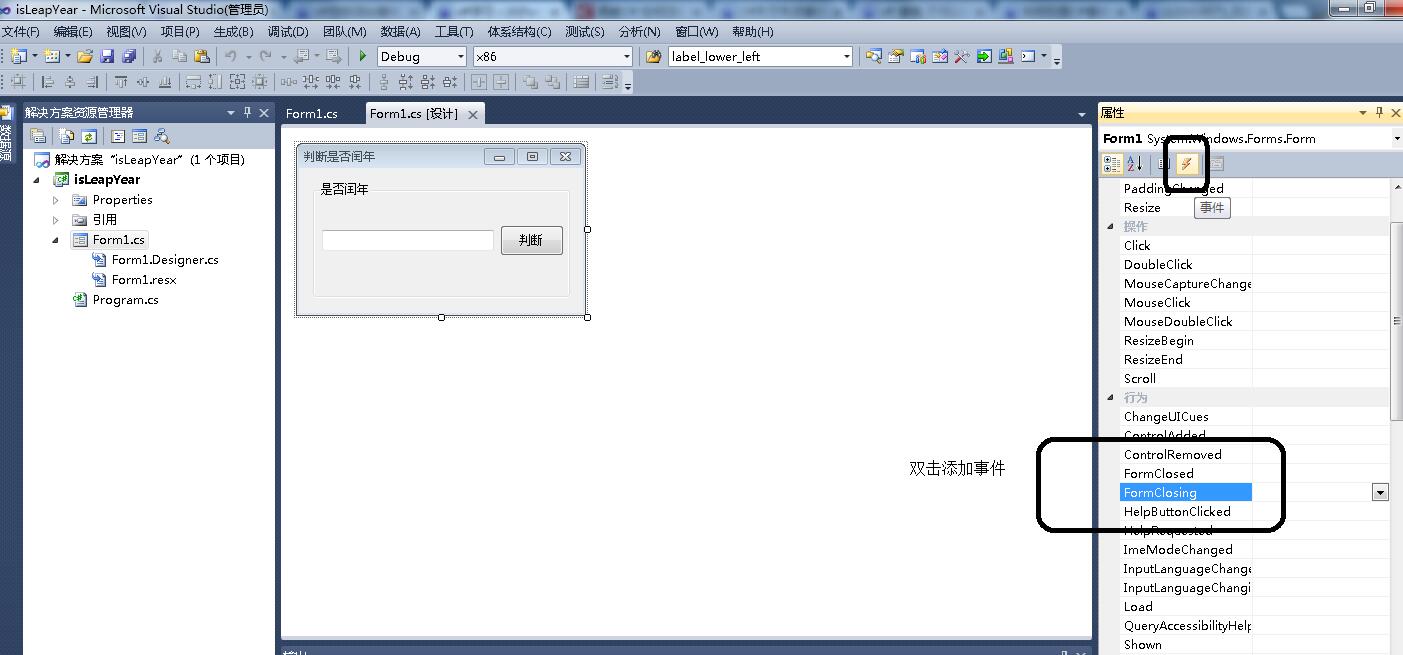
Task: Click the Copy icon in toolbar
Action: [x=180, y=56]
